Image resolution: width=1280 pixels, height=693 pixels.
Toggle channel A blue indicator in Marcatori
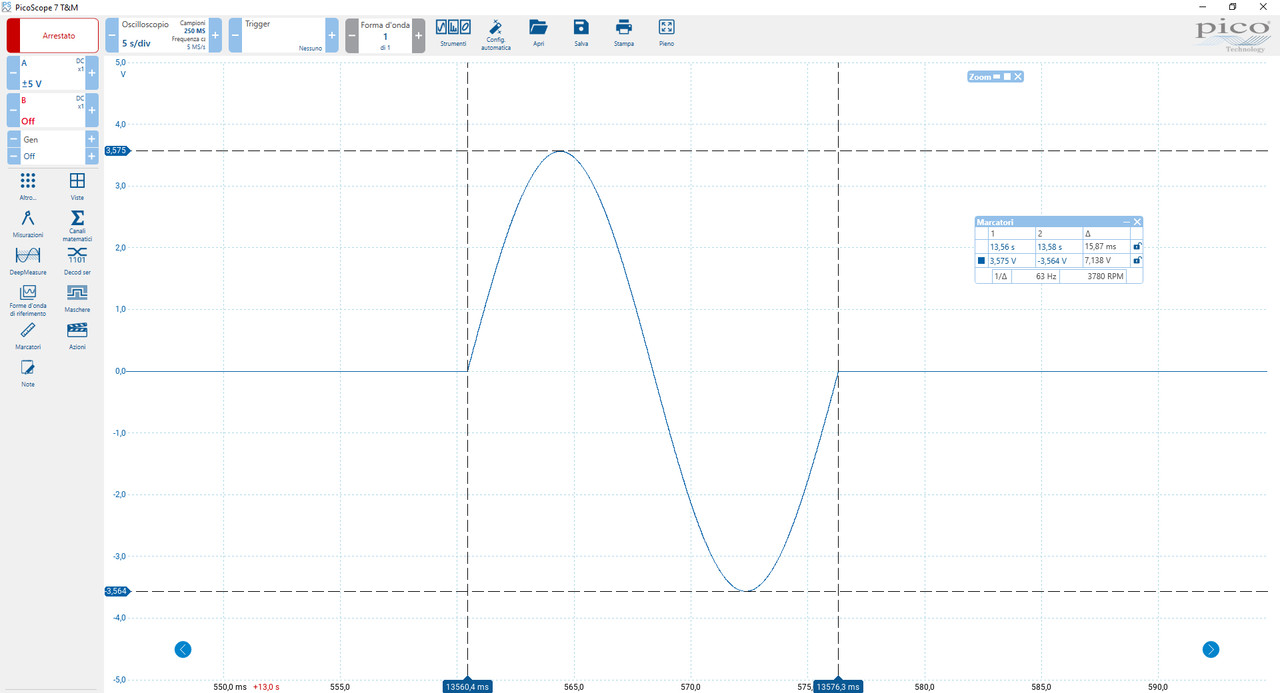981,261
